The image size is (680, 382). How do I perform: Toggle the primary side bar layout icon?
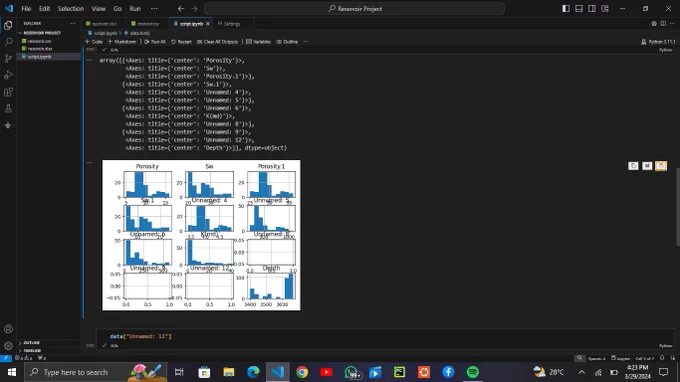click(566, 9)
